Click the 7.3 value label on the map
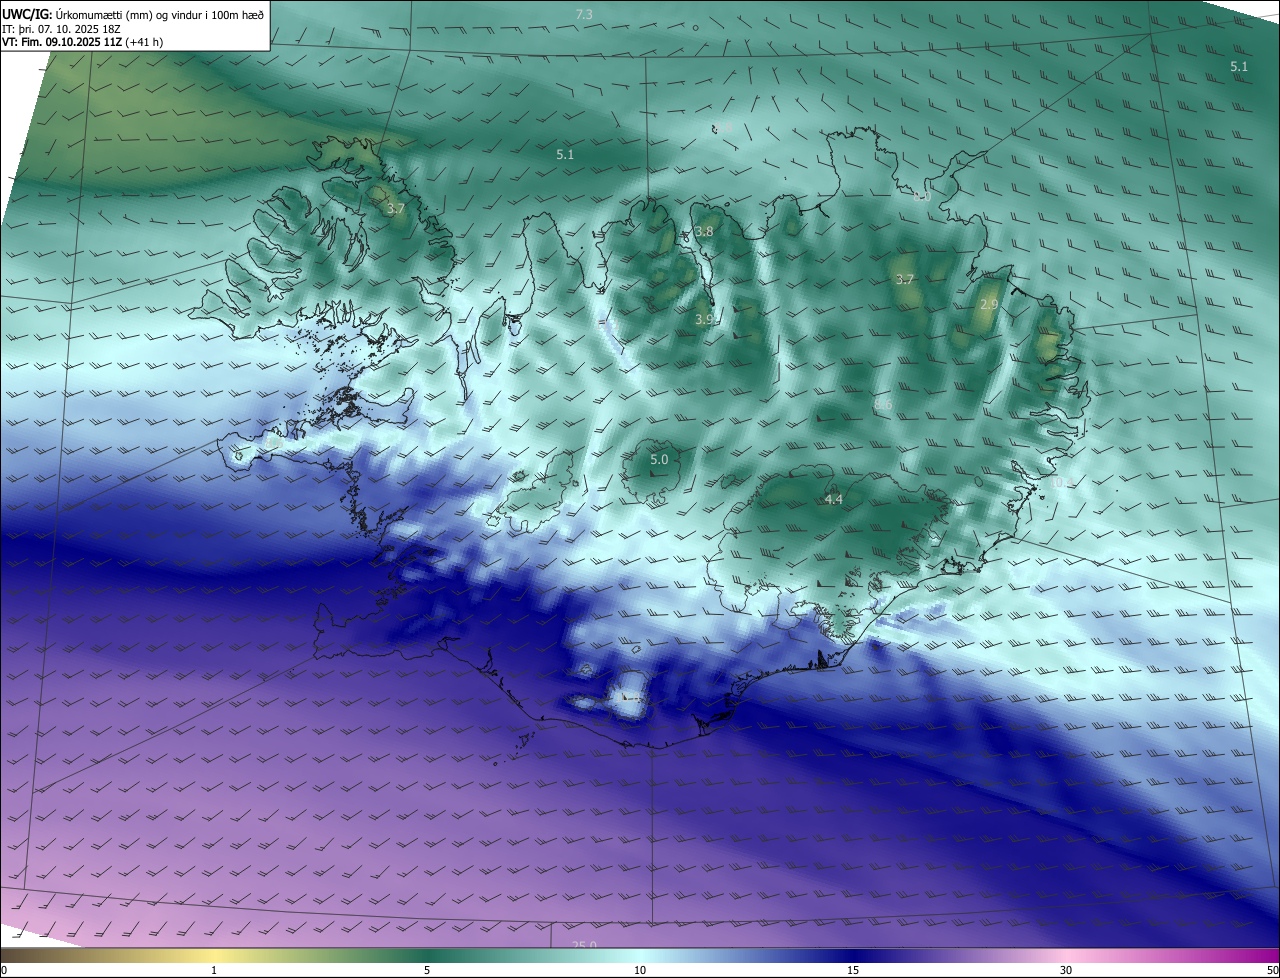The height and width of the screenshot is (978, 1280). pyautogui.click(x=584, y=14)
